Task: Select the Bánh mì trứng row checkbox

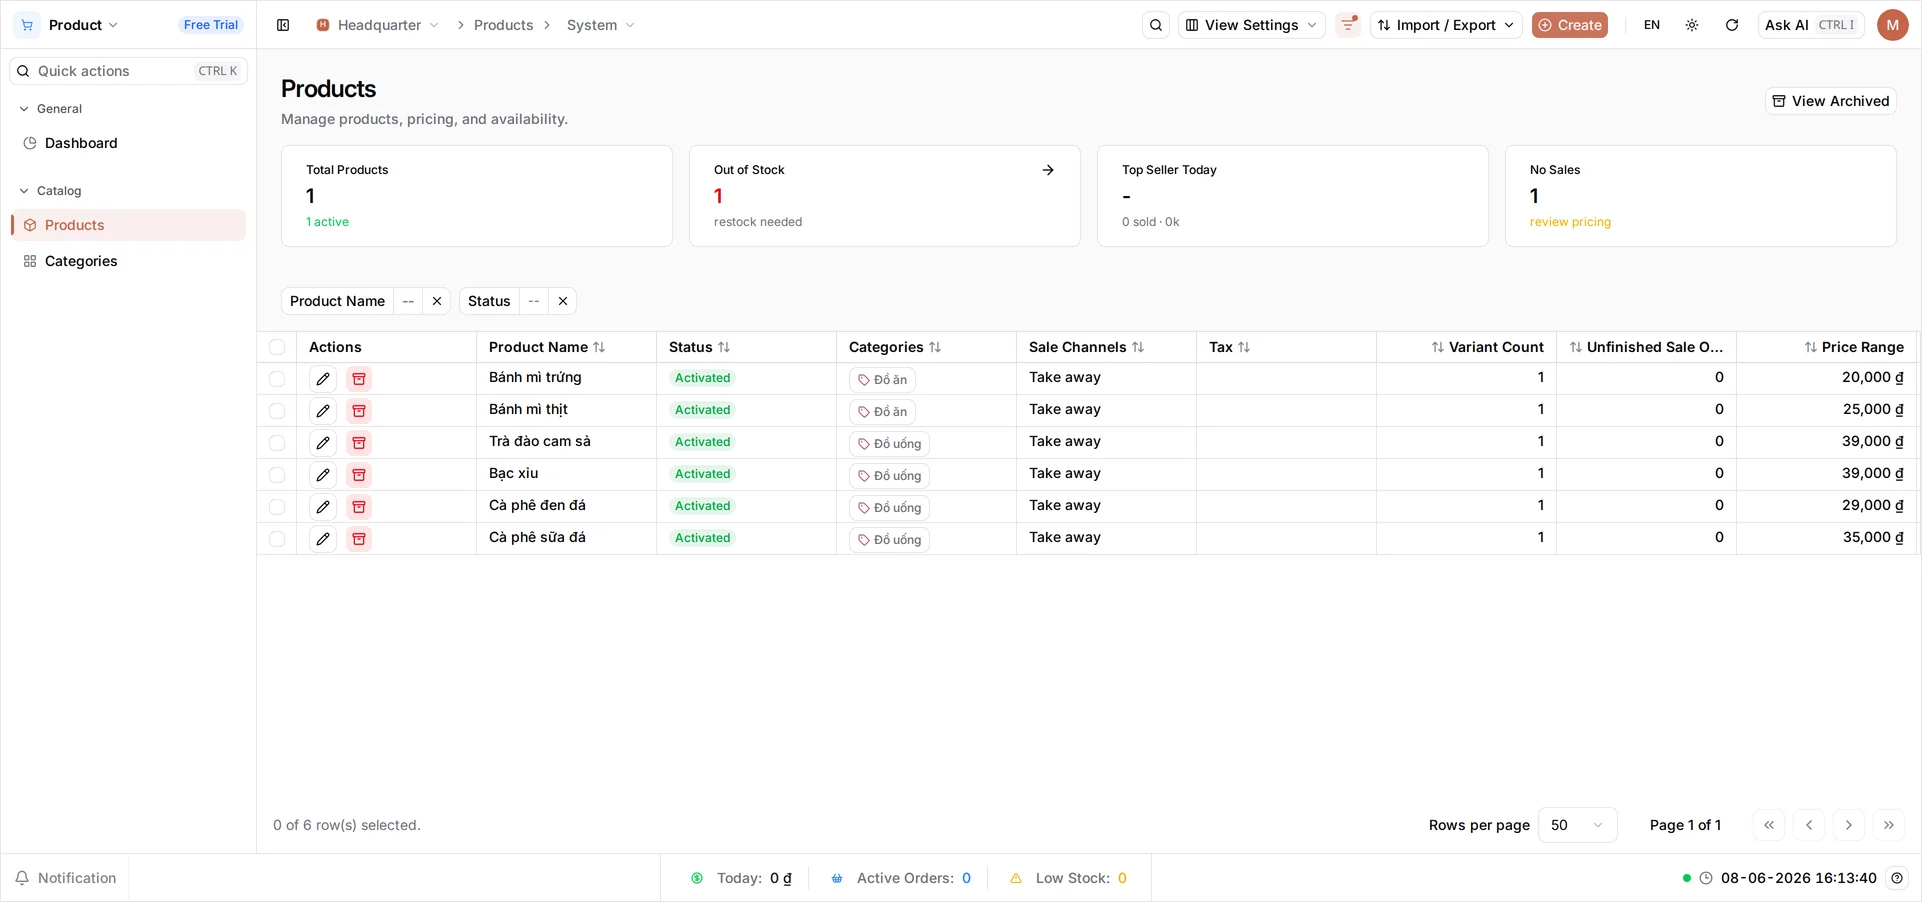Action: (x=277, y=379)
